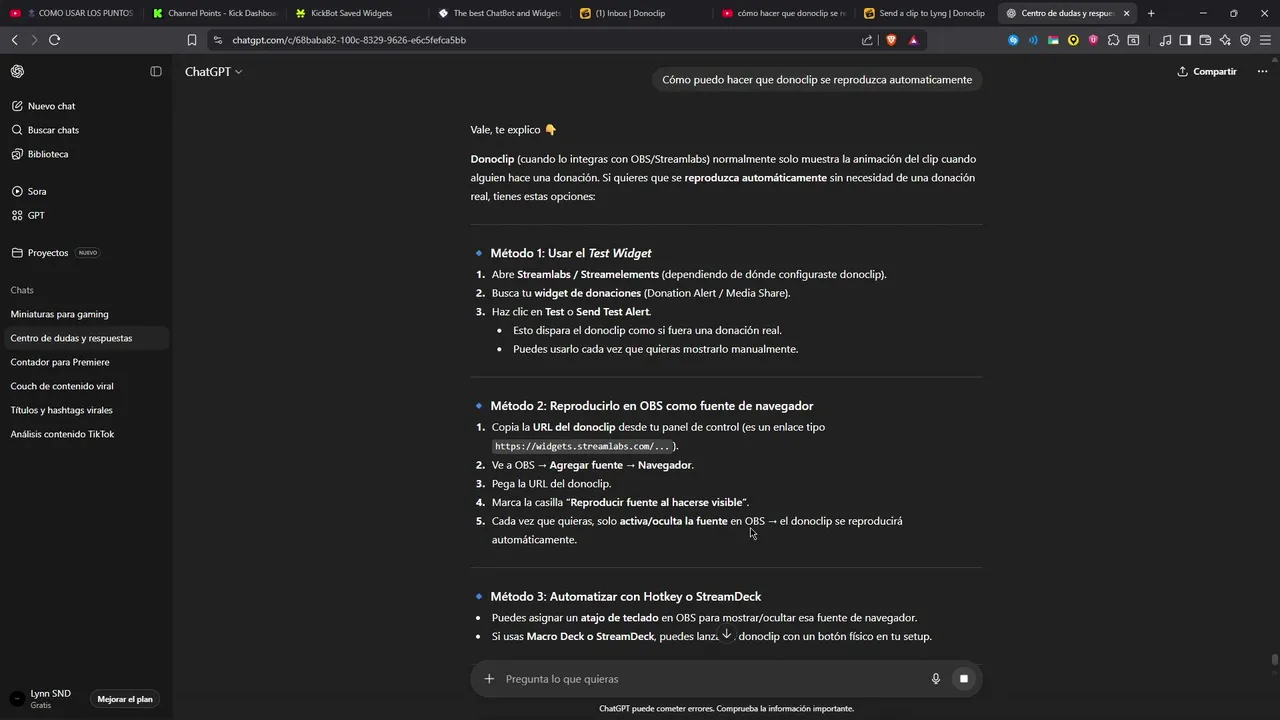This screenshot has height=720, width=1280.
Task: Go forward with browser forward arrow
Action: [x=34, y=40]
